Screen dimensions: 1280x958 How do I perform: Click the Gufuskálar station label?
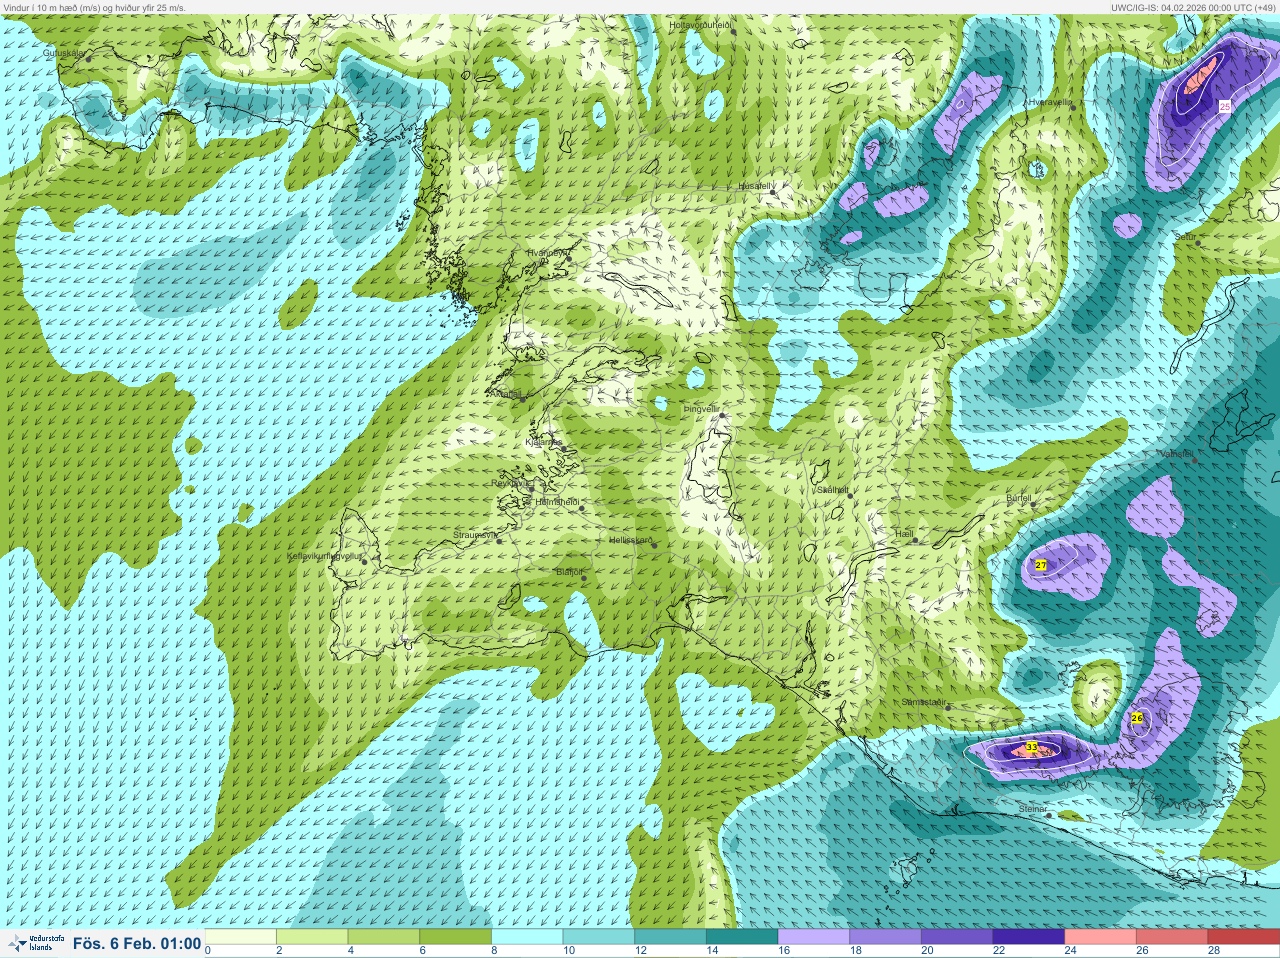(64, 52)
